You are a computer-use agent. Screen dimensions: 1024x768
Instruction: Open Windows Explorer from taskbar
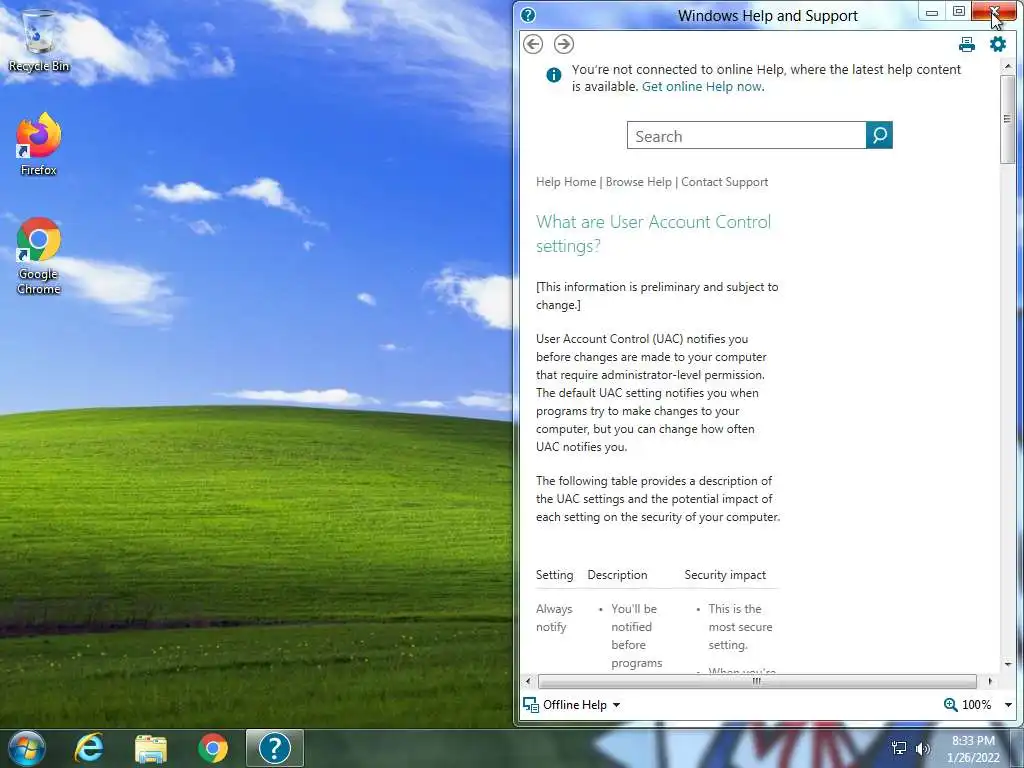[151, 748]
